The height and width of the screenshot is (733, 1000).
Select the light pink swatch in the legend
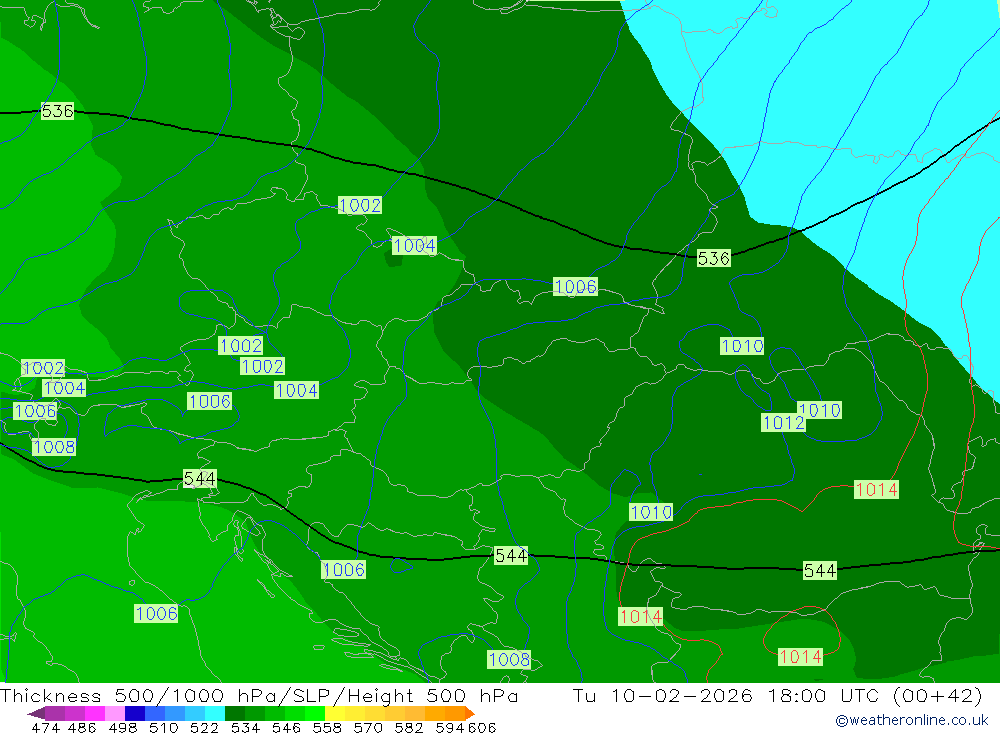point(115,713)
